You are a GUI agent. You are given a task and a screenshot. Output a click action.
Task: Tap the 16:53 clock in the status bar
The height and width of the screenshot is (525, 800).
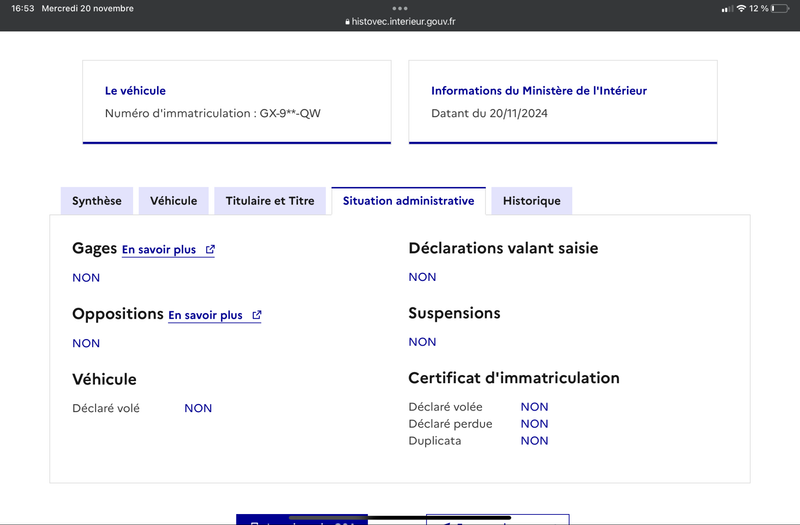(x=22, y=8)
